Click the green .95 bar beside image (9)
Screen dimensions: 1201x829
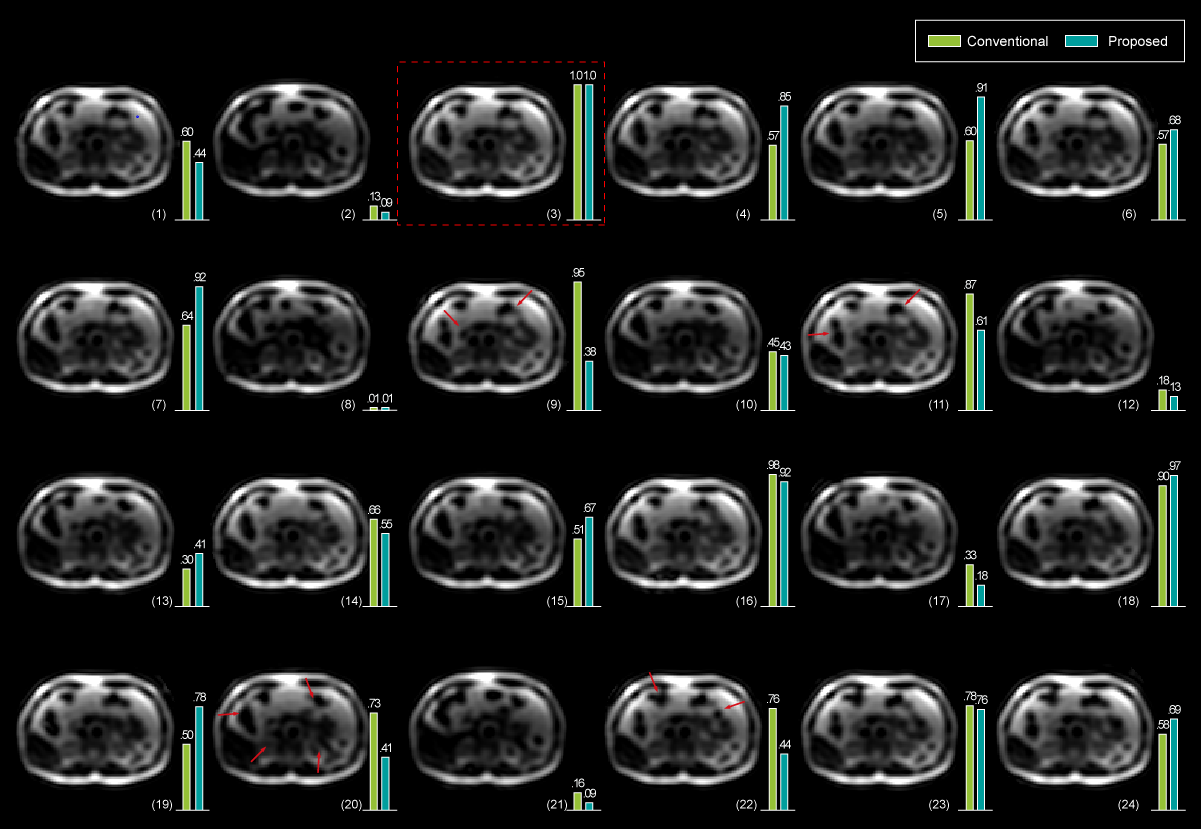pyautogui.click(x=577, y=346)
